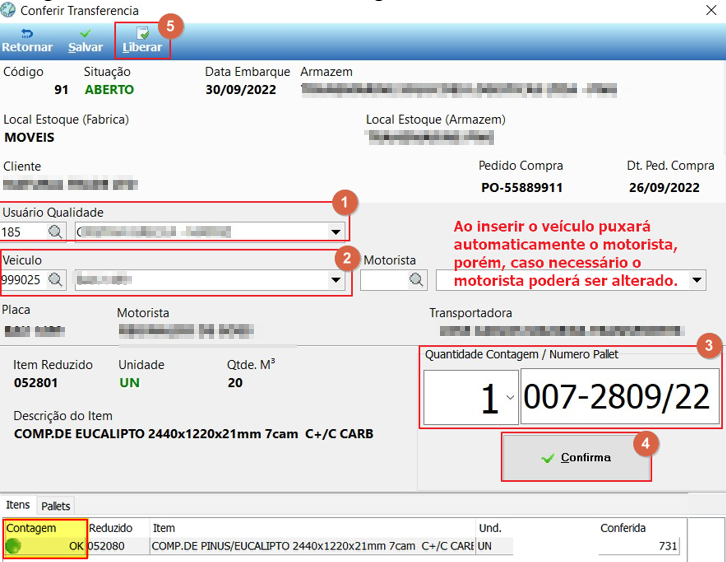Click the Liberar toolbar button
This screenshot has width=726, height=562.
(x=142, y=41)
